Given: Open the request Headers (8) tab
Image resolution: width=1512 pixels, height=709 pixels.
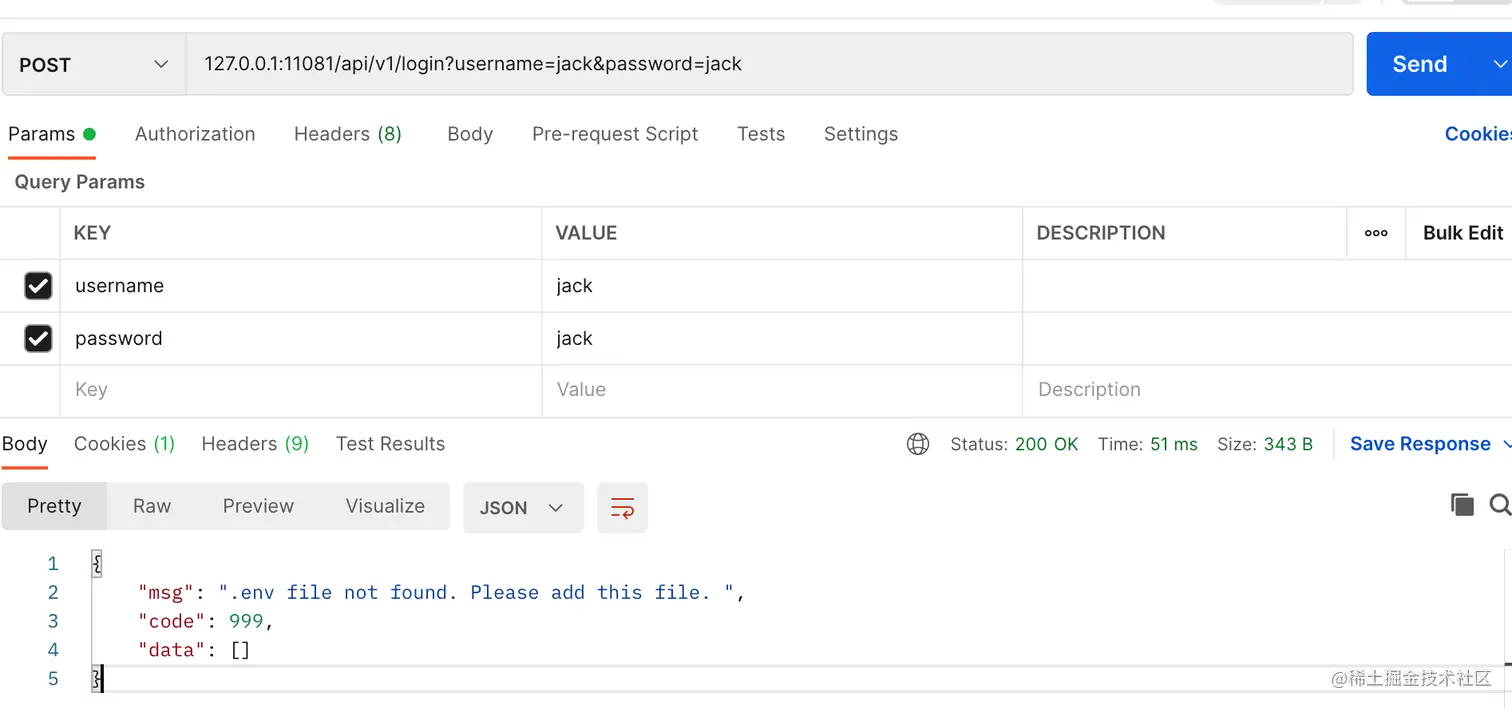Looking at the screenshot, I should (x=348, y=134).
